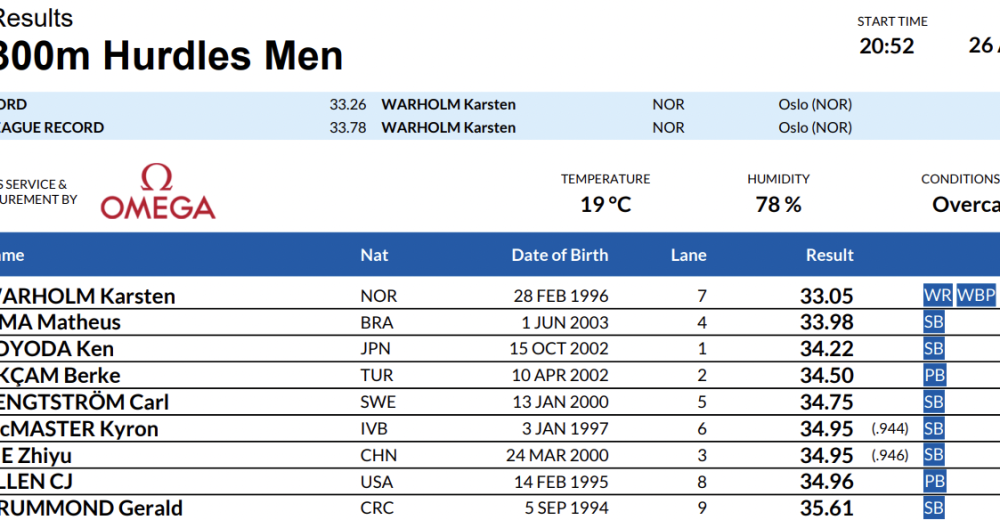The image size is (1000, 520).
Task: Click the SB badge next to 33.98
Action: pyautogui.click(x=934, y=322)
